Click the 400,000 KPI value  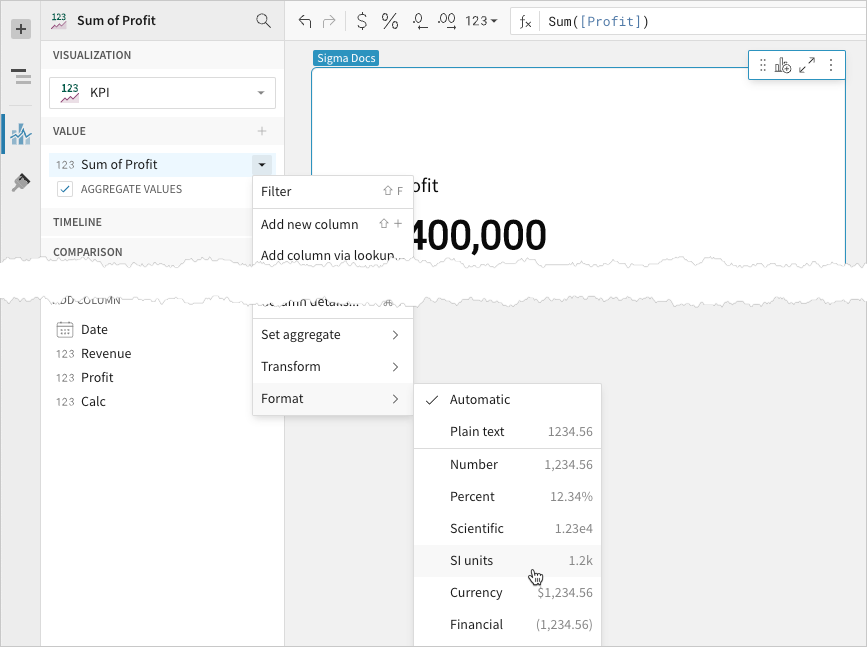pyautogui.click(x=479, y=236)
